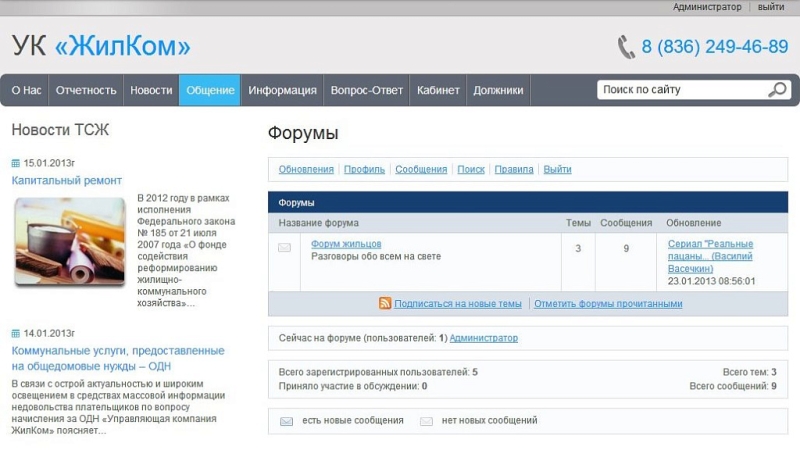Image resolution: width=800 pixels, height=450 pixels.
Task: Select Отчетность in the navigation bar
Action: pos(86,90)
